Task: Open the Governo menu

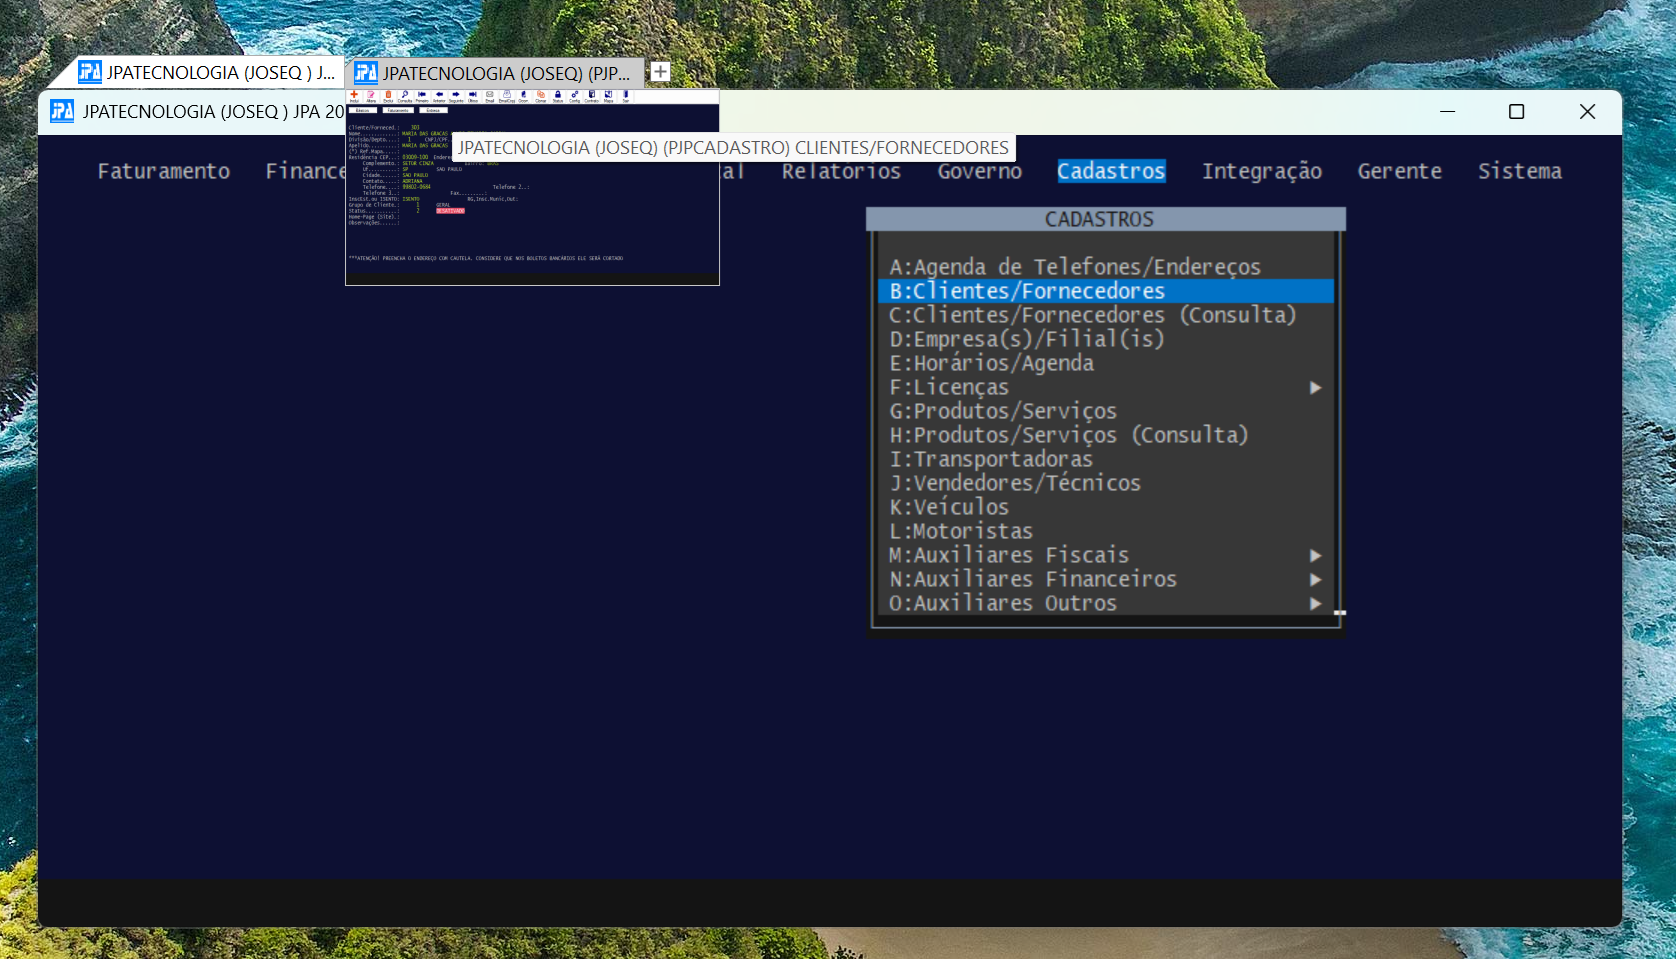Action: (979, 171)
